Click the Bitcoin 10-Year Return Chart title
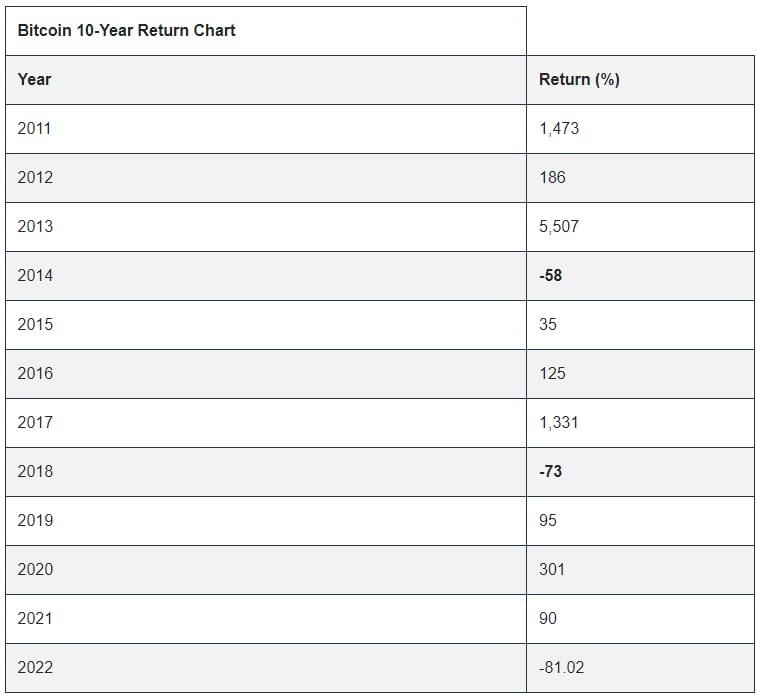Screen dimensions: 757x697 click(126, 30)
